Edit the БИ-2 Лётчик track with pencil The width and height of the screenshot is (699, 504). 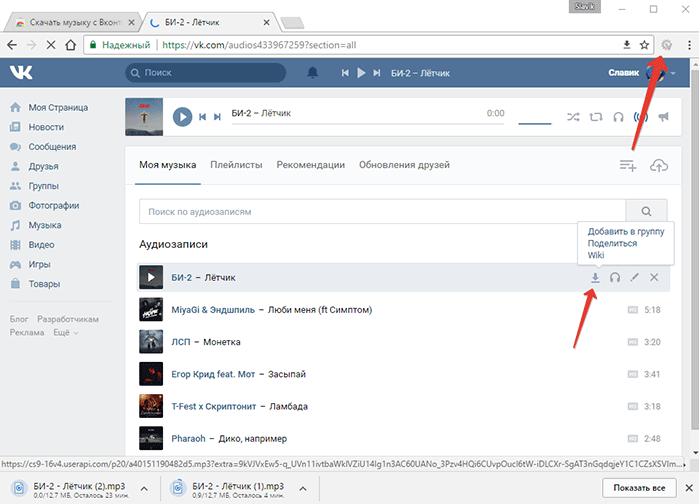point(634,277)
